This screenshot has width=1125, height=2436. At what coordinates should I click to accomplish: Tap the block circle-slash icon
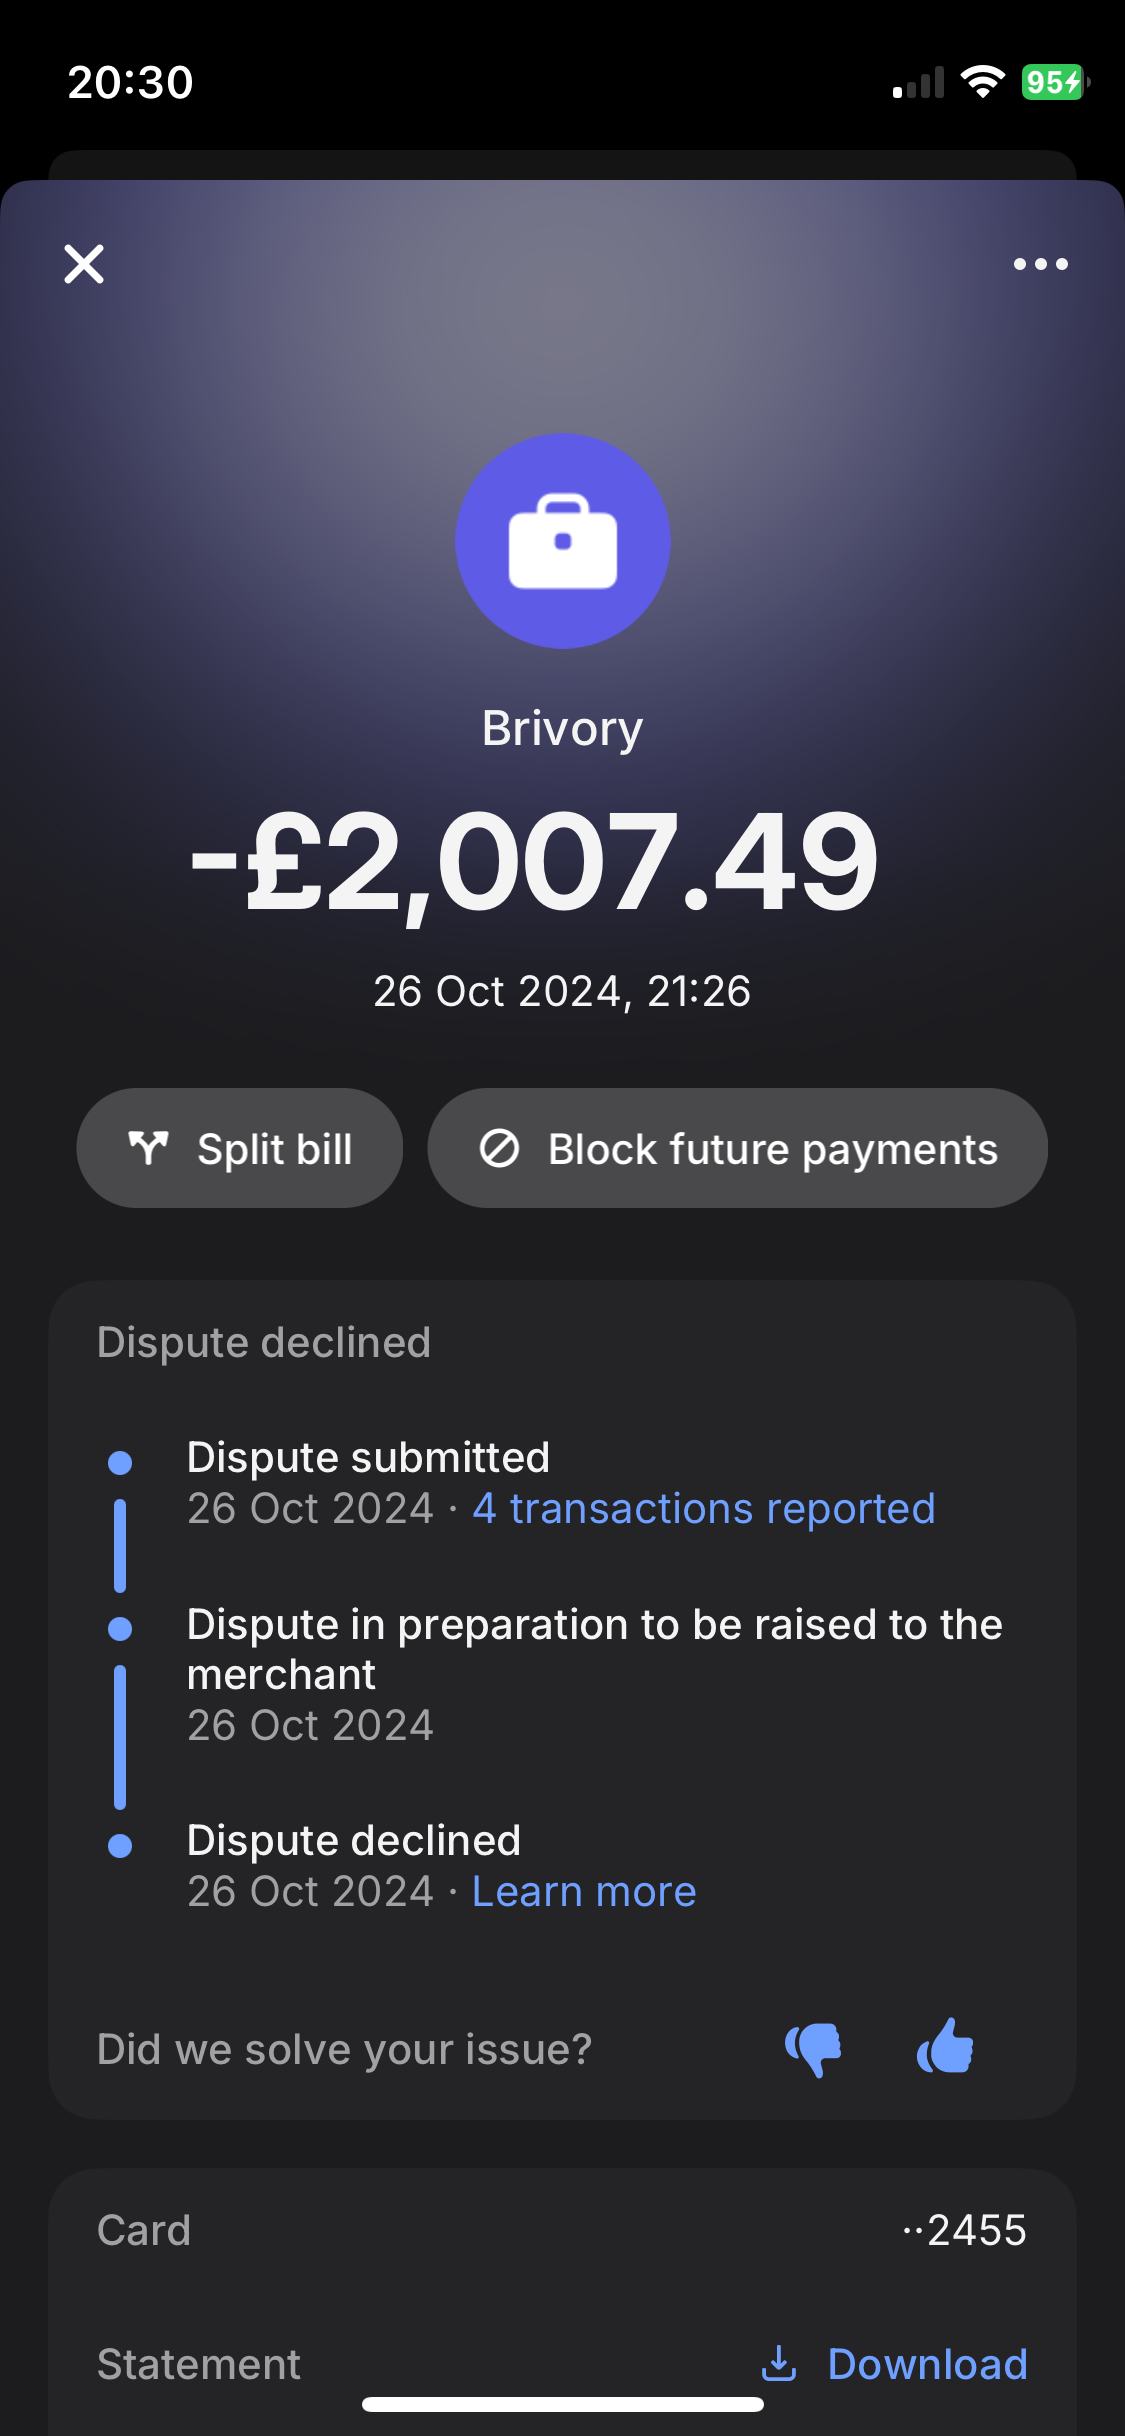coord(499,1148)
